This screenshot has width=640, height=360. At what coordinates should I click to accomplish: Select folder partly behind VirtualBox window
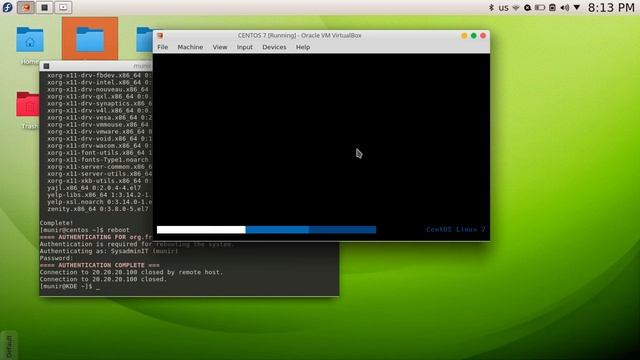point(144,39)
